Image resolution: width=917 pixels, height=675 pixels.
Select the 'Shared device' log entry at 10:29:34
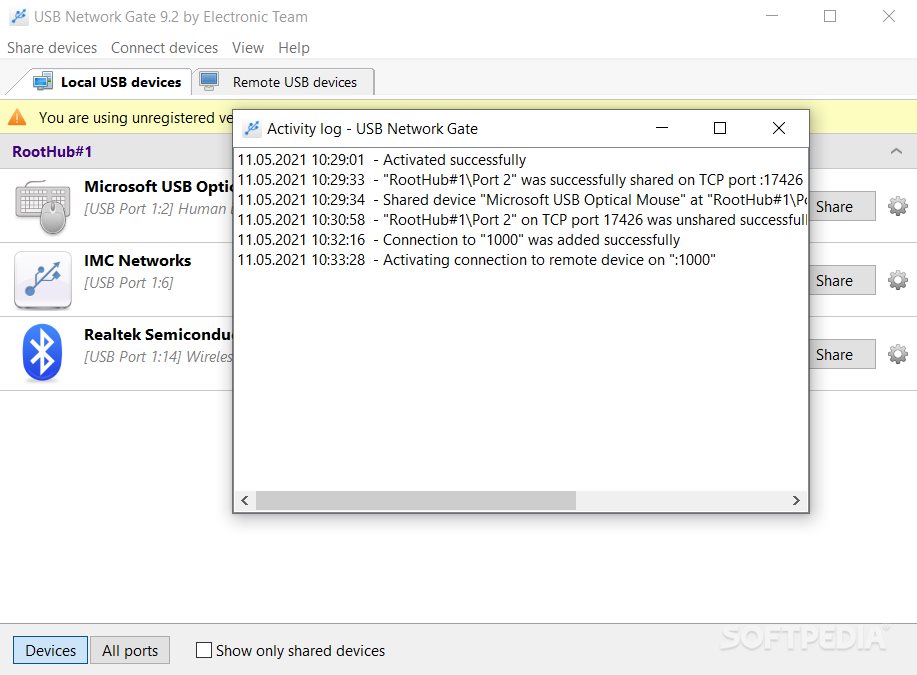coord(522,199)
